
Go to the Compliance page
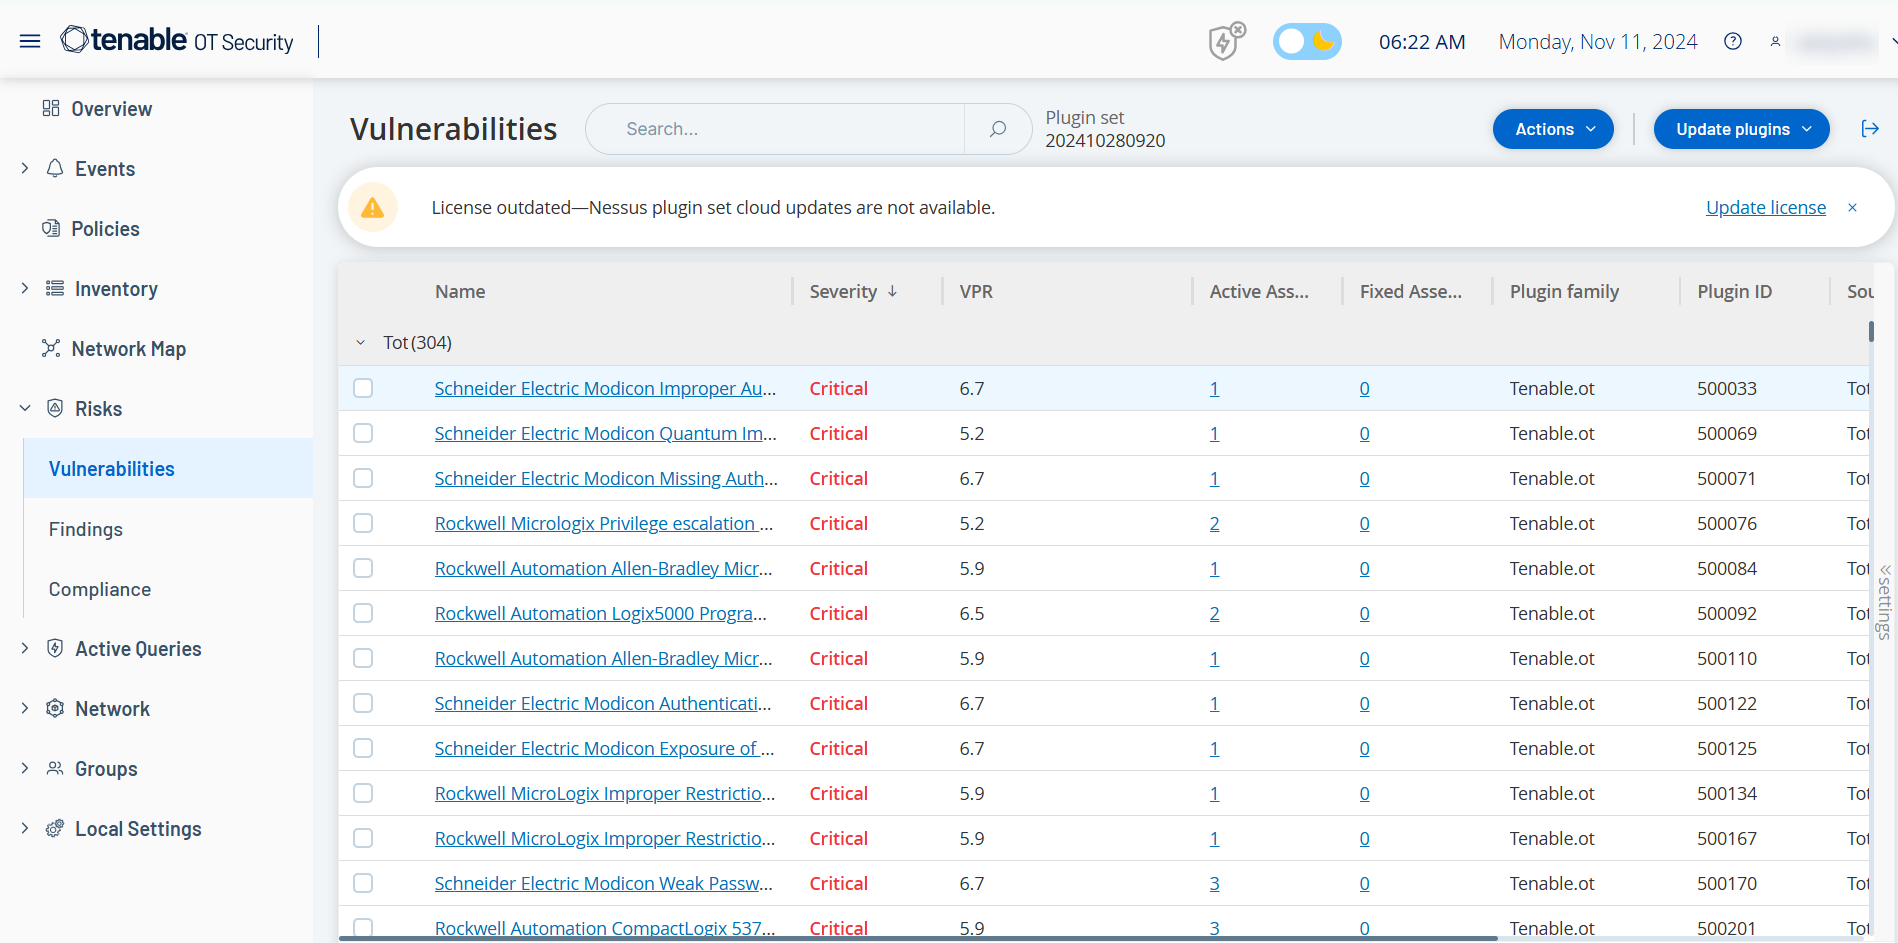point(100,589)
